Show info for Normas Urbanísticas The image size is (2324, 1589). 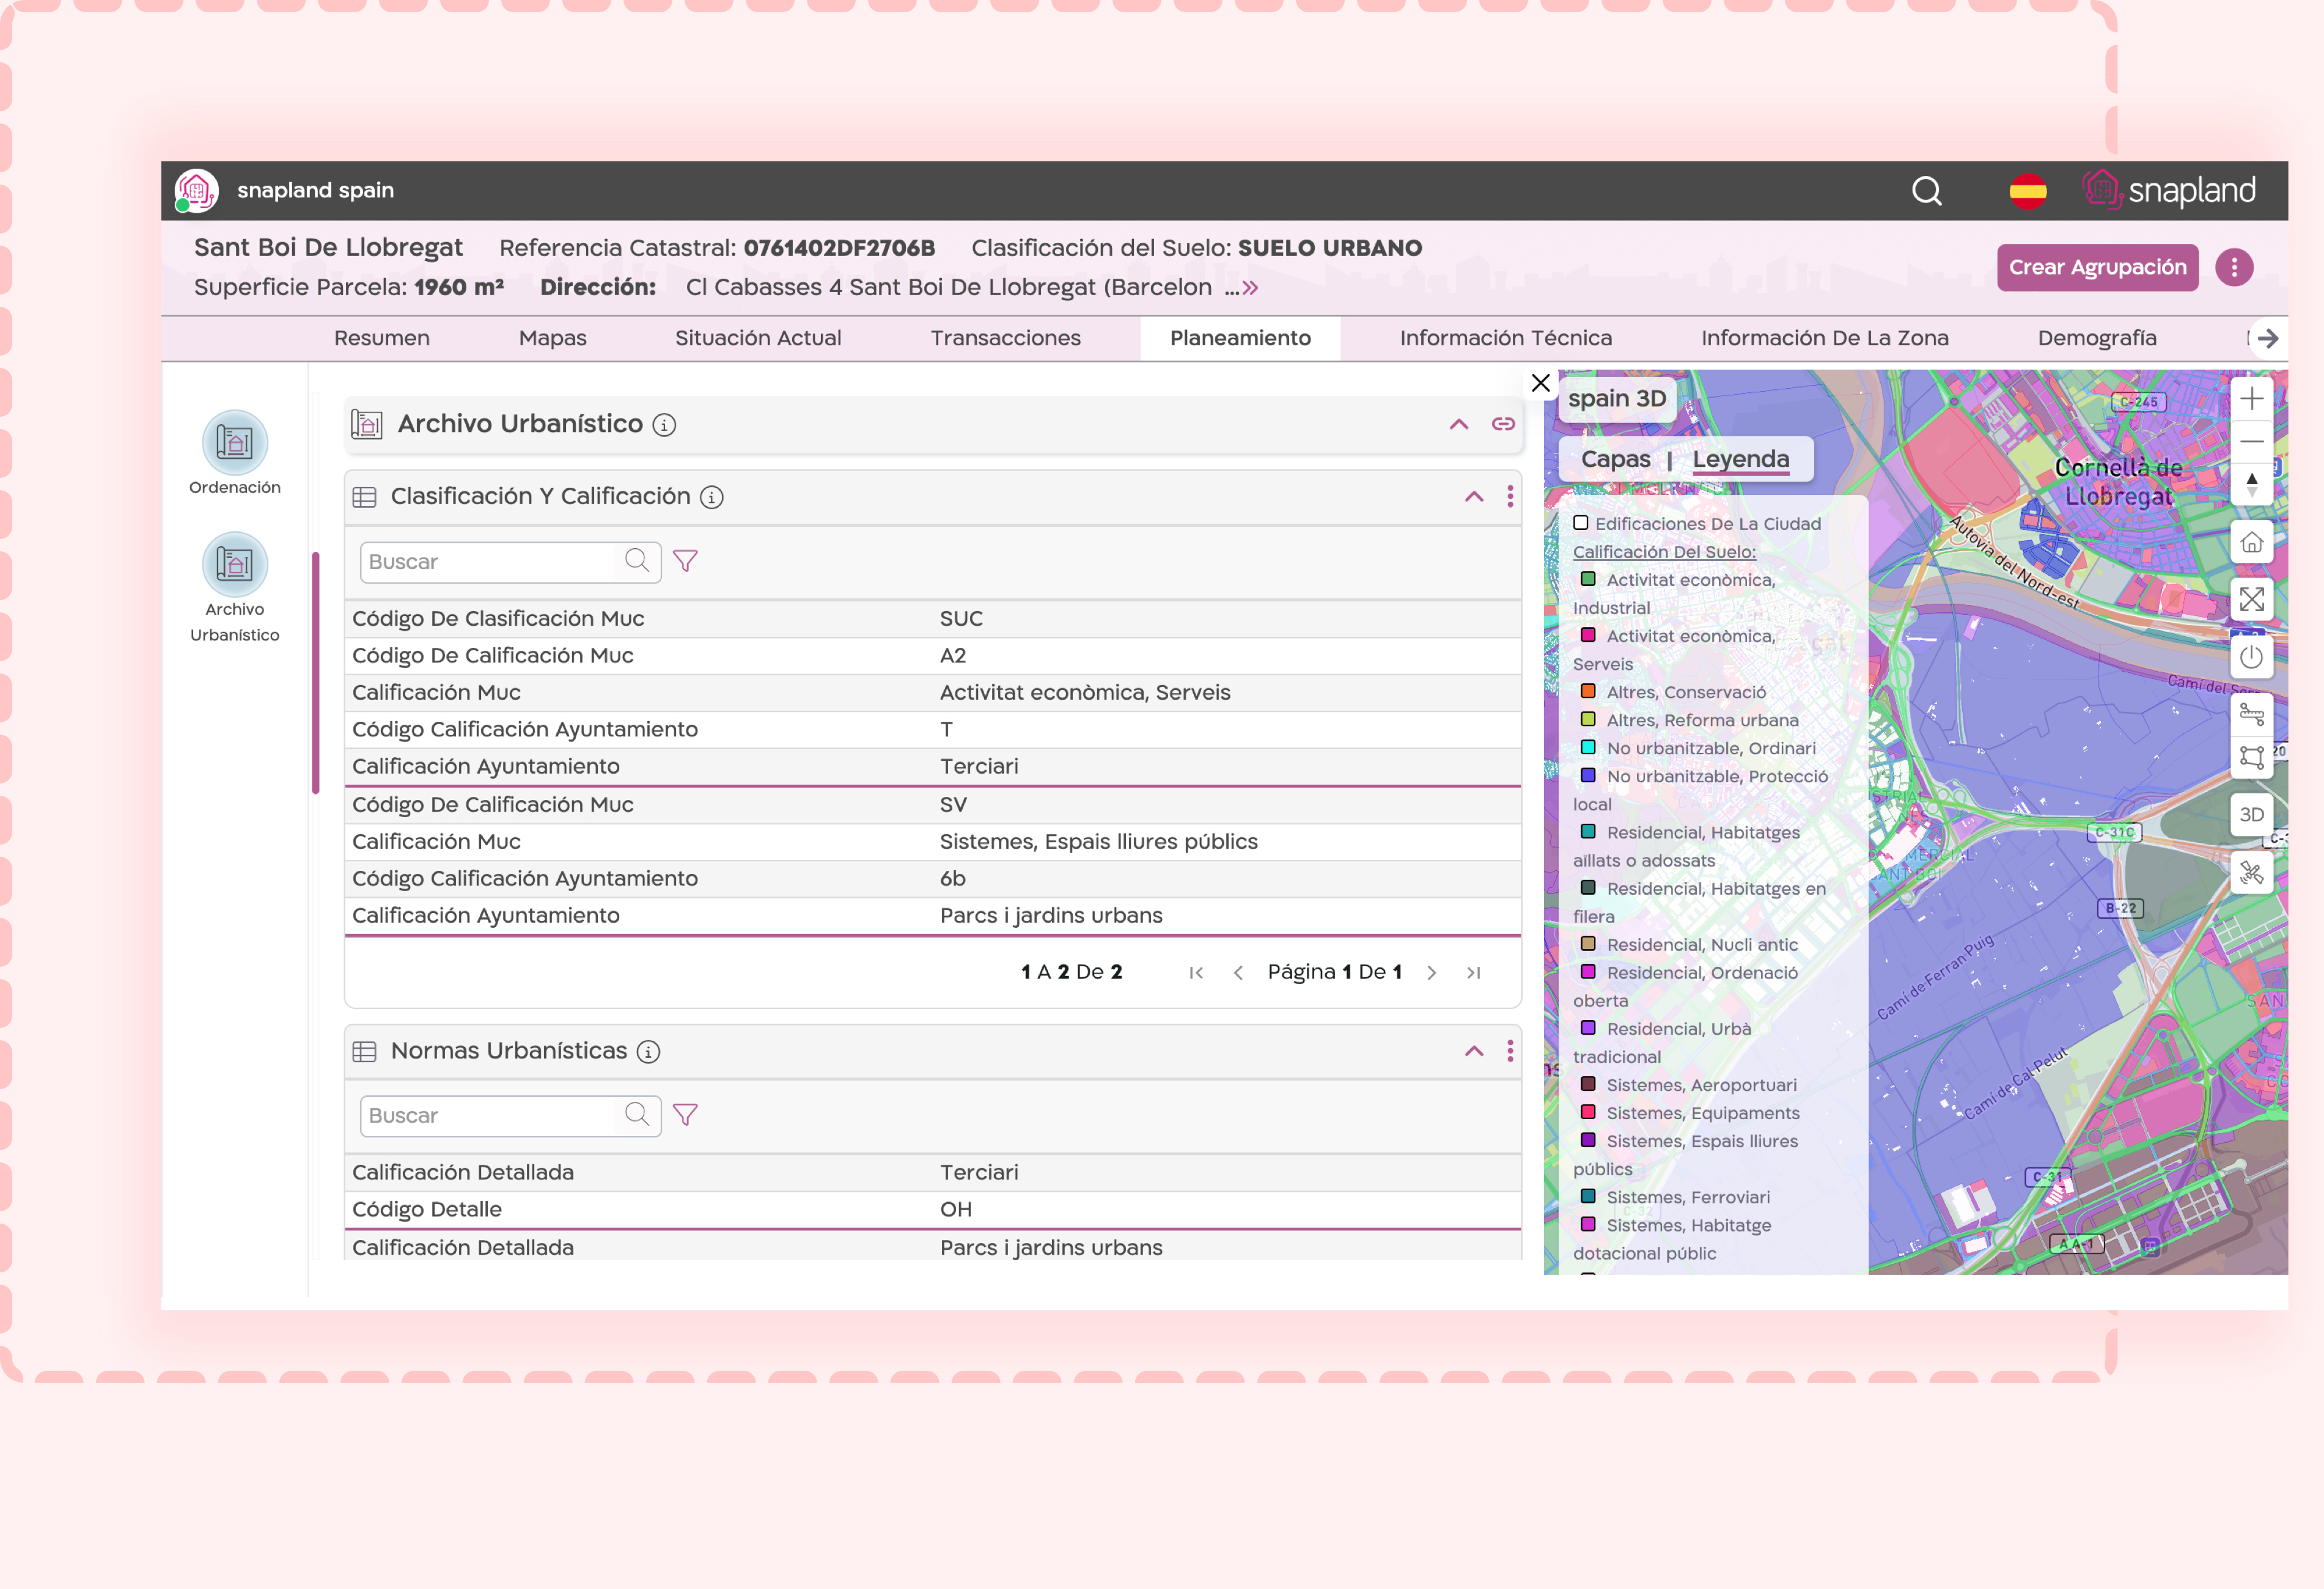648,1052
